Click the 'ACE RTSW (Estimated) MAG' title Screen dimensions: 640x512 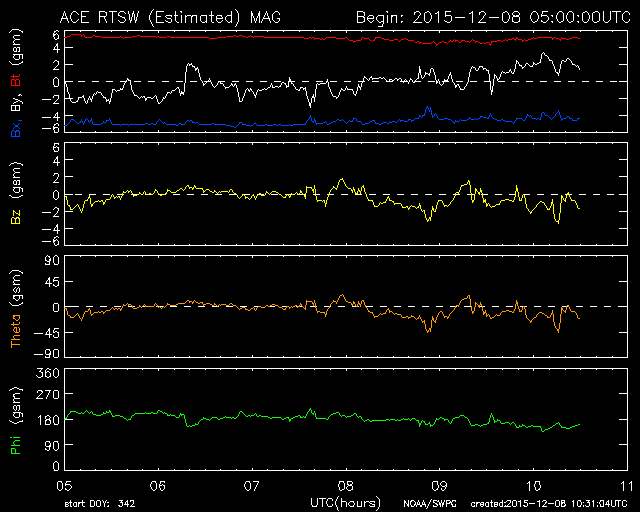click(x=170, y=18)
